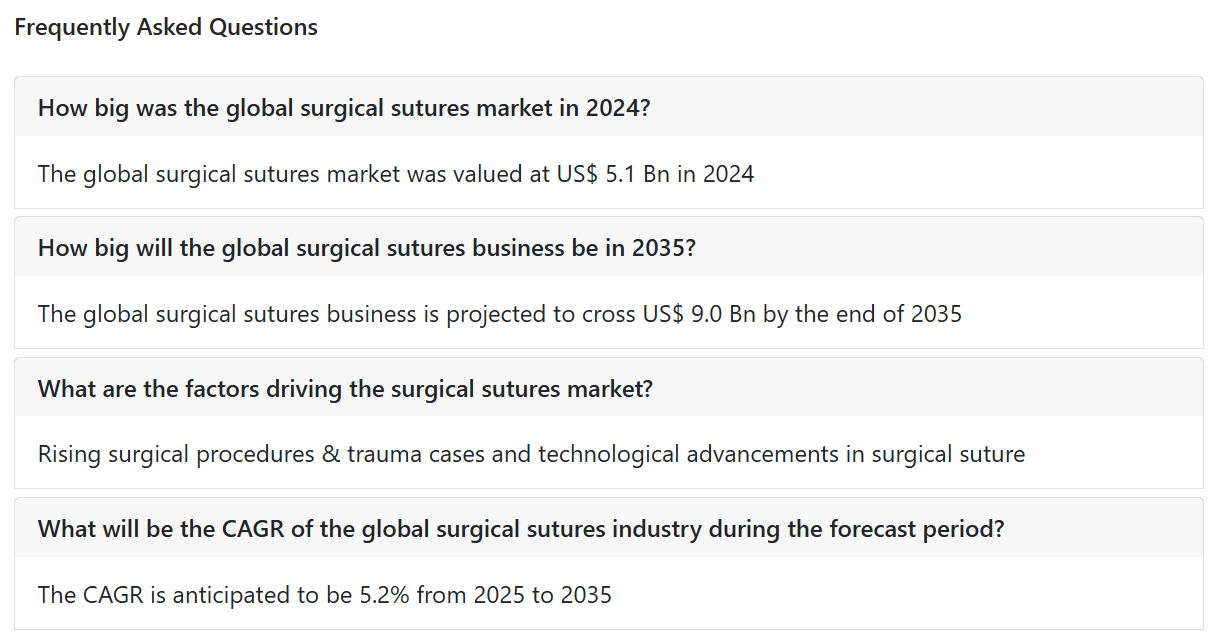This screenshot has width=1211, height=635.
Task: Click the 'projected to cross' answer sentence
Action: tap(500, 314)
